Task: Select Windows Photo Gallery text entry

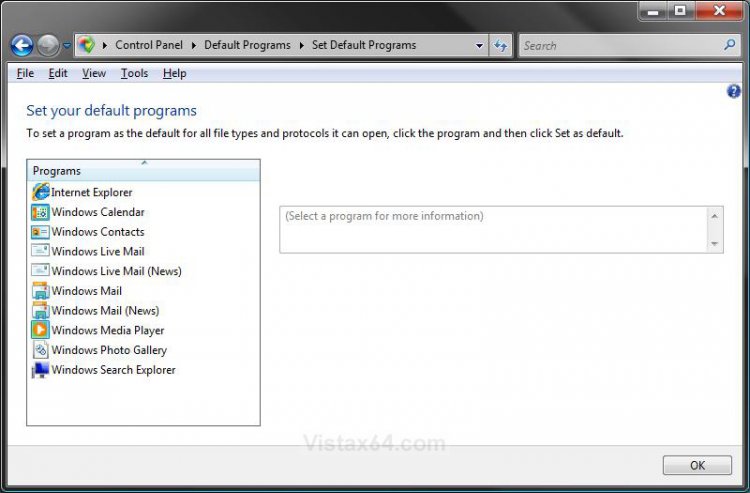Action: pyautogui.click(x=109, y=350)
